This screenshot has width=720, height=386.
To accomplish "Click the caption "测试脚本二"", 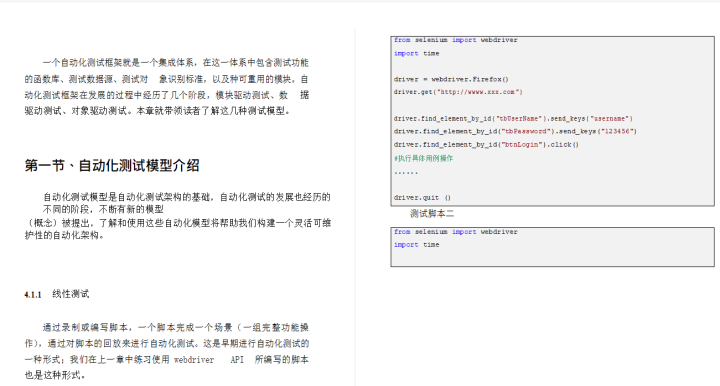I will pos(432,213).
